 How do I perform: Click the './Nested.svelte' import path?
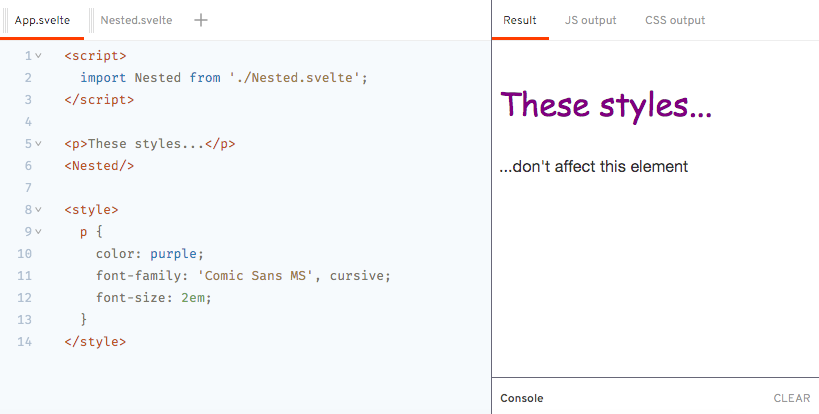pyautogui.click(x=295, y=78)
